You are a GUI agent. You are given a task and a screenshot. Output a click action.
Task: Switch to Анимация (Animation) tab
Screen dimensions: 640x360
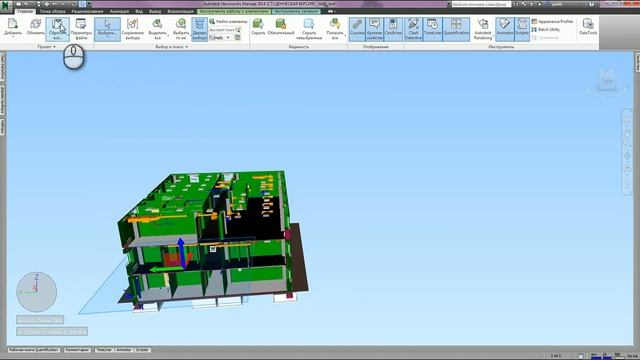(x=119, y=11)
